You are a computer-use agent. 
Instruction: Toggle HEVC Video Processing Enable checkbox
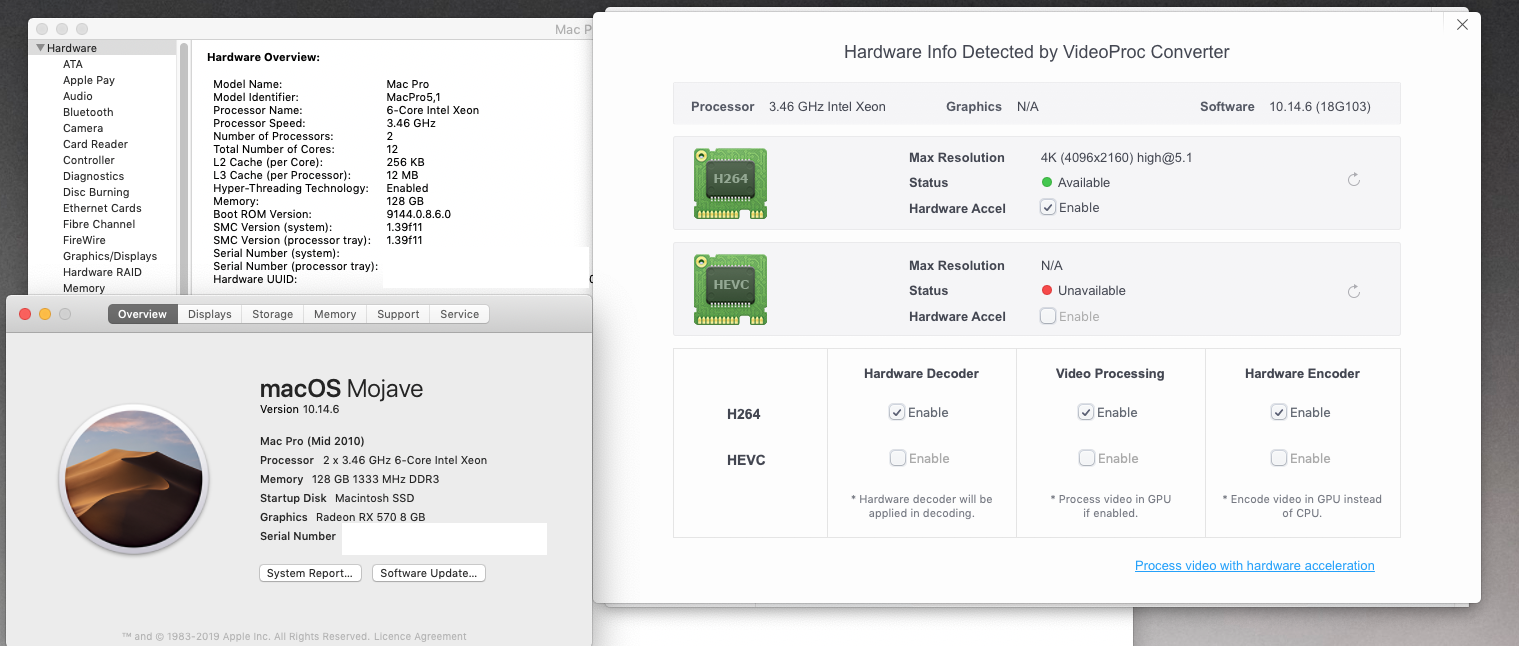pyautogui.click(x=1086, y=458)
